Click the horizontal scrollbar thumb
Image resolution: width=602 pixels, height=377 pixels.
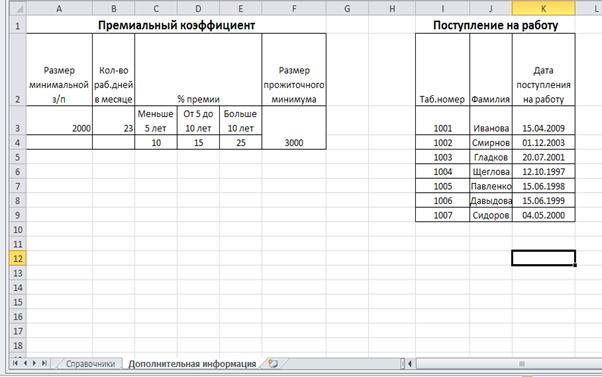522,363
